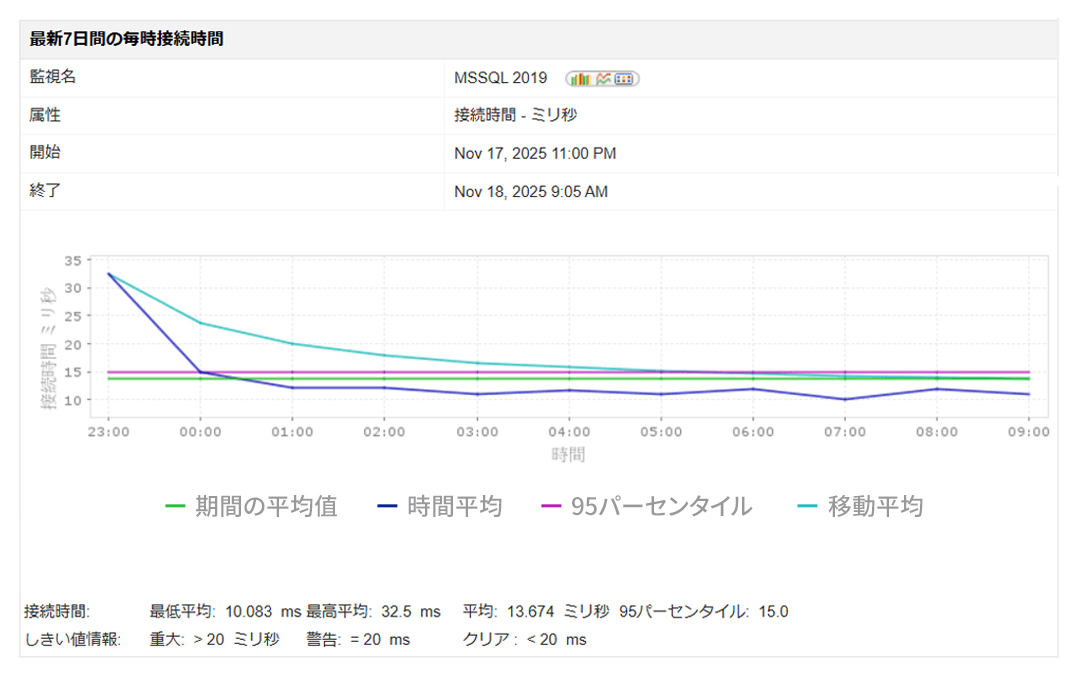Click the 07:00 x-axis tick label
This screenshot has width=1067, height=684.
click(x=844, y=432)
